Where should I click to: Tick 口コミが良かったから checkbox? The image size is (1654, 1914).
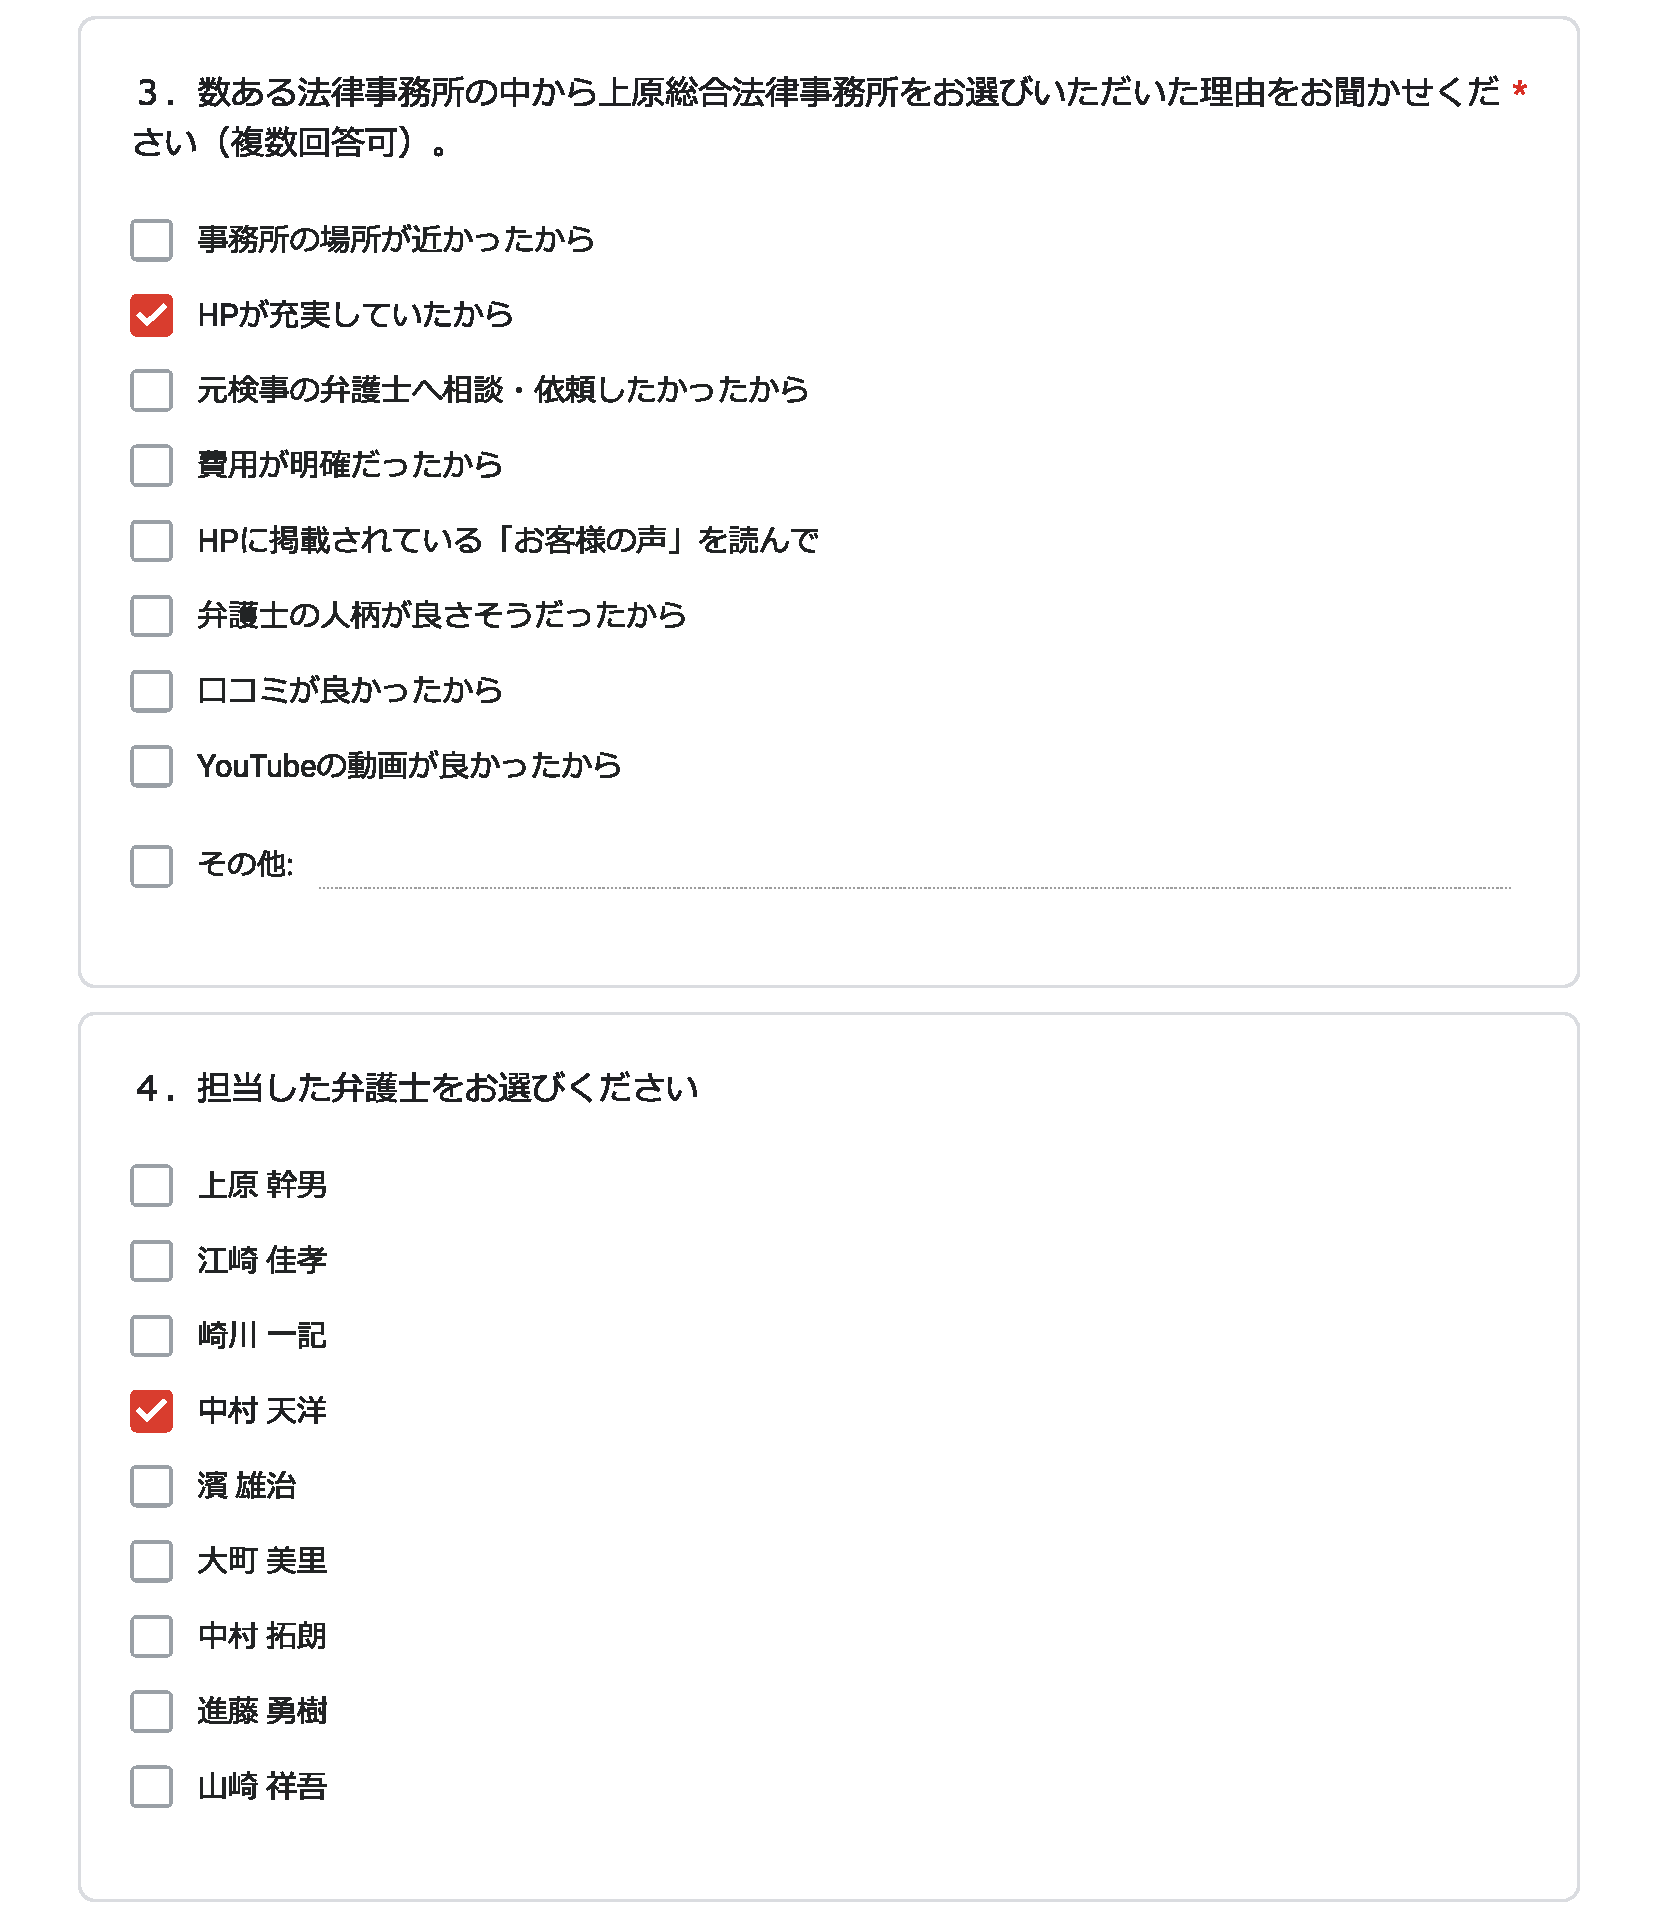151,690
